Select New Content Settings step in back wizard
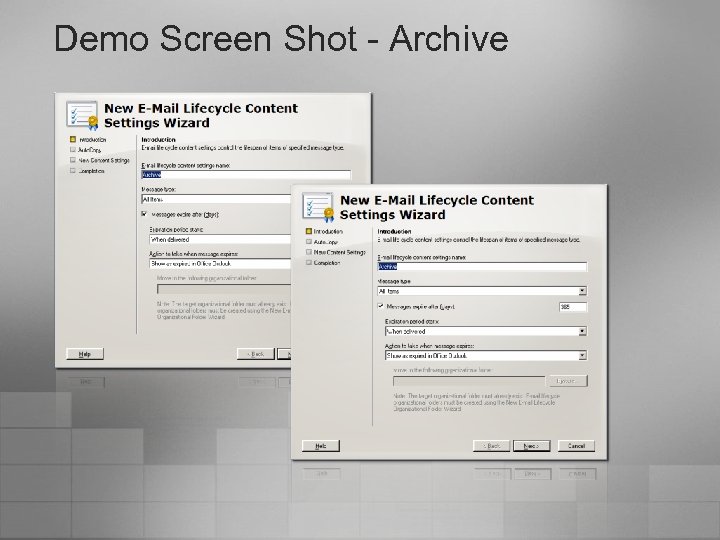The height and width of the screenshot is (540, 720). [100, 160]
